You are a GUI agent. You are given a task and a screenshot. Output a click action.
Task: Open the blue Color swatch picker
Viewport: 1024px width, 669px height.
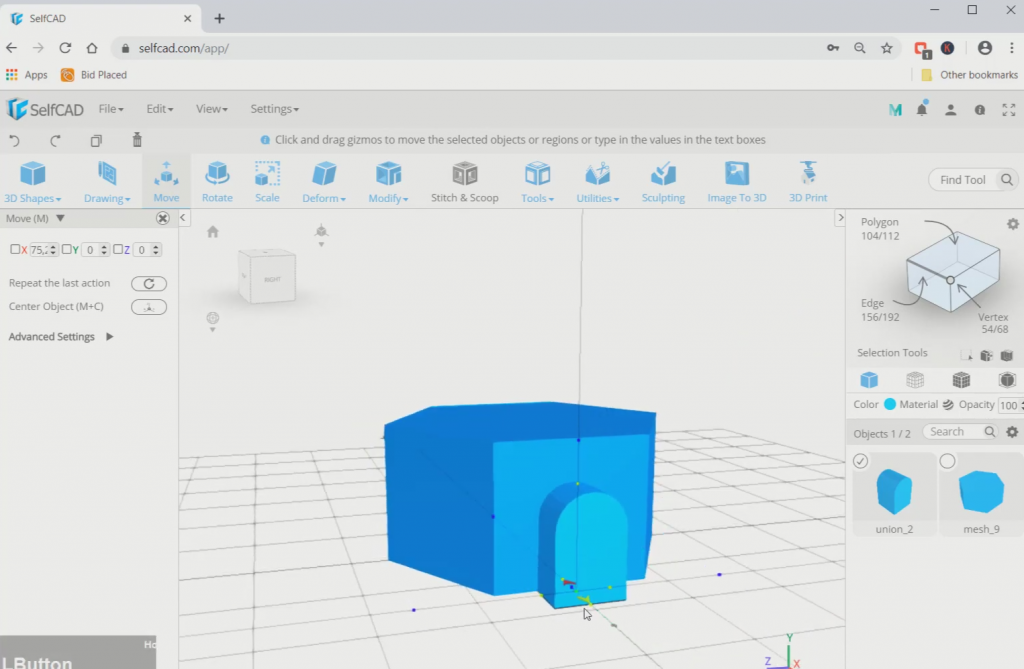click(x=888, y=404)
